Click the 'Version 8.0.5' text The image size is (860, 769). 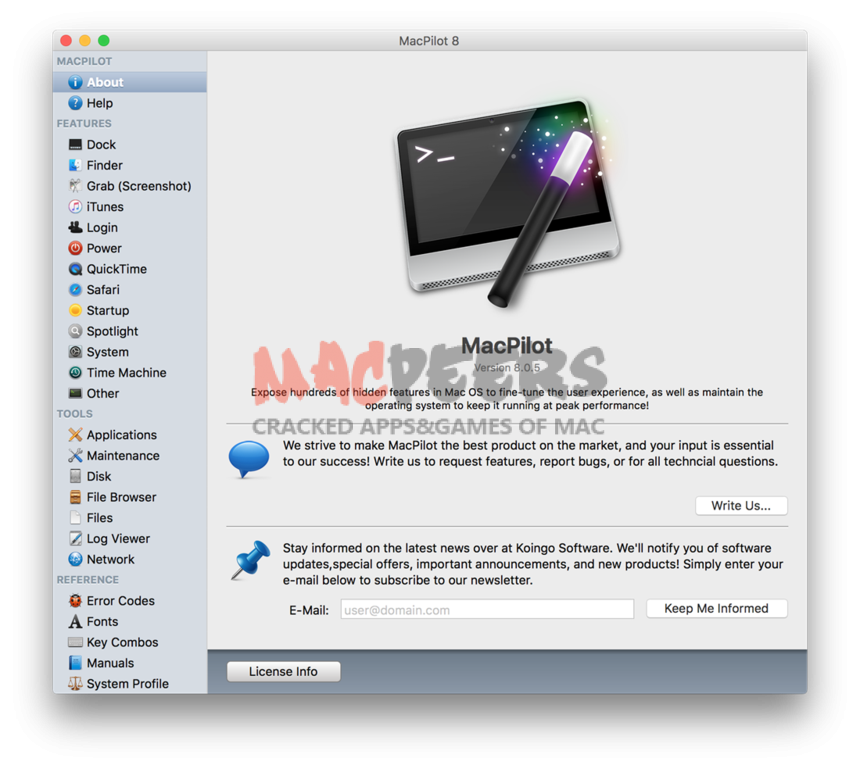coord(507,367)
